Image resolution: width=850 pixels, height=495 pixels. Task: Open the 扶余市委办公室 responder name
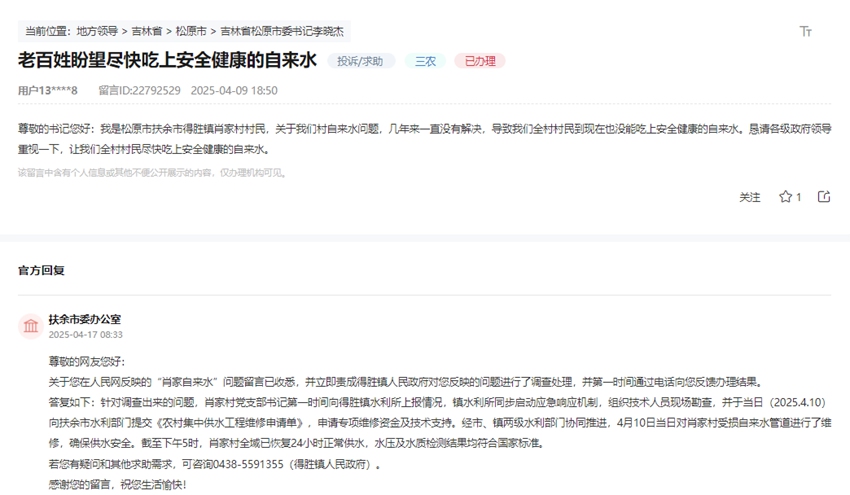84,319
